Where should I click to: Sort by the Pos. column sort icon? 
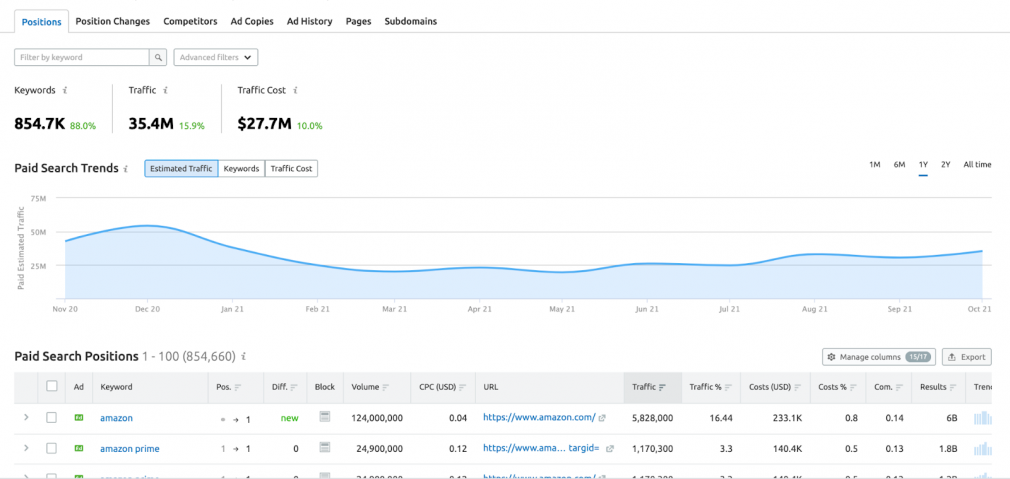pos(238,388)
